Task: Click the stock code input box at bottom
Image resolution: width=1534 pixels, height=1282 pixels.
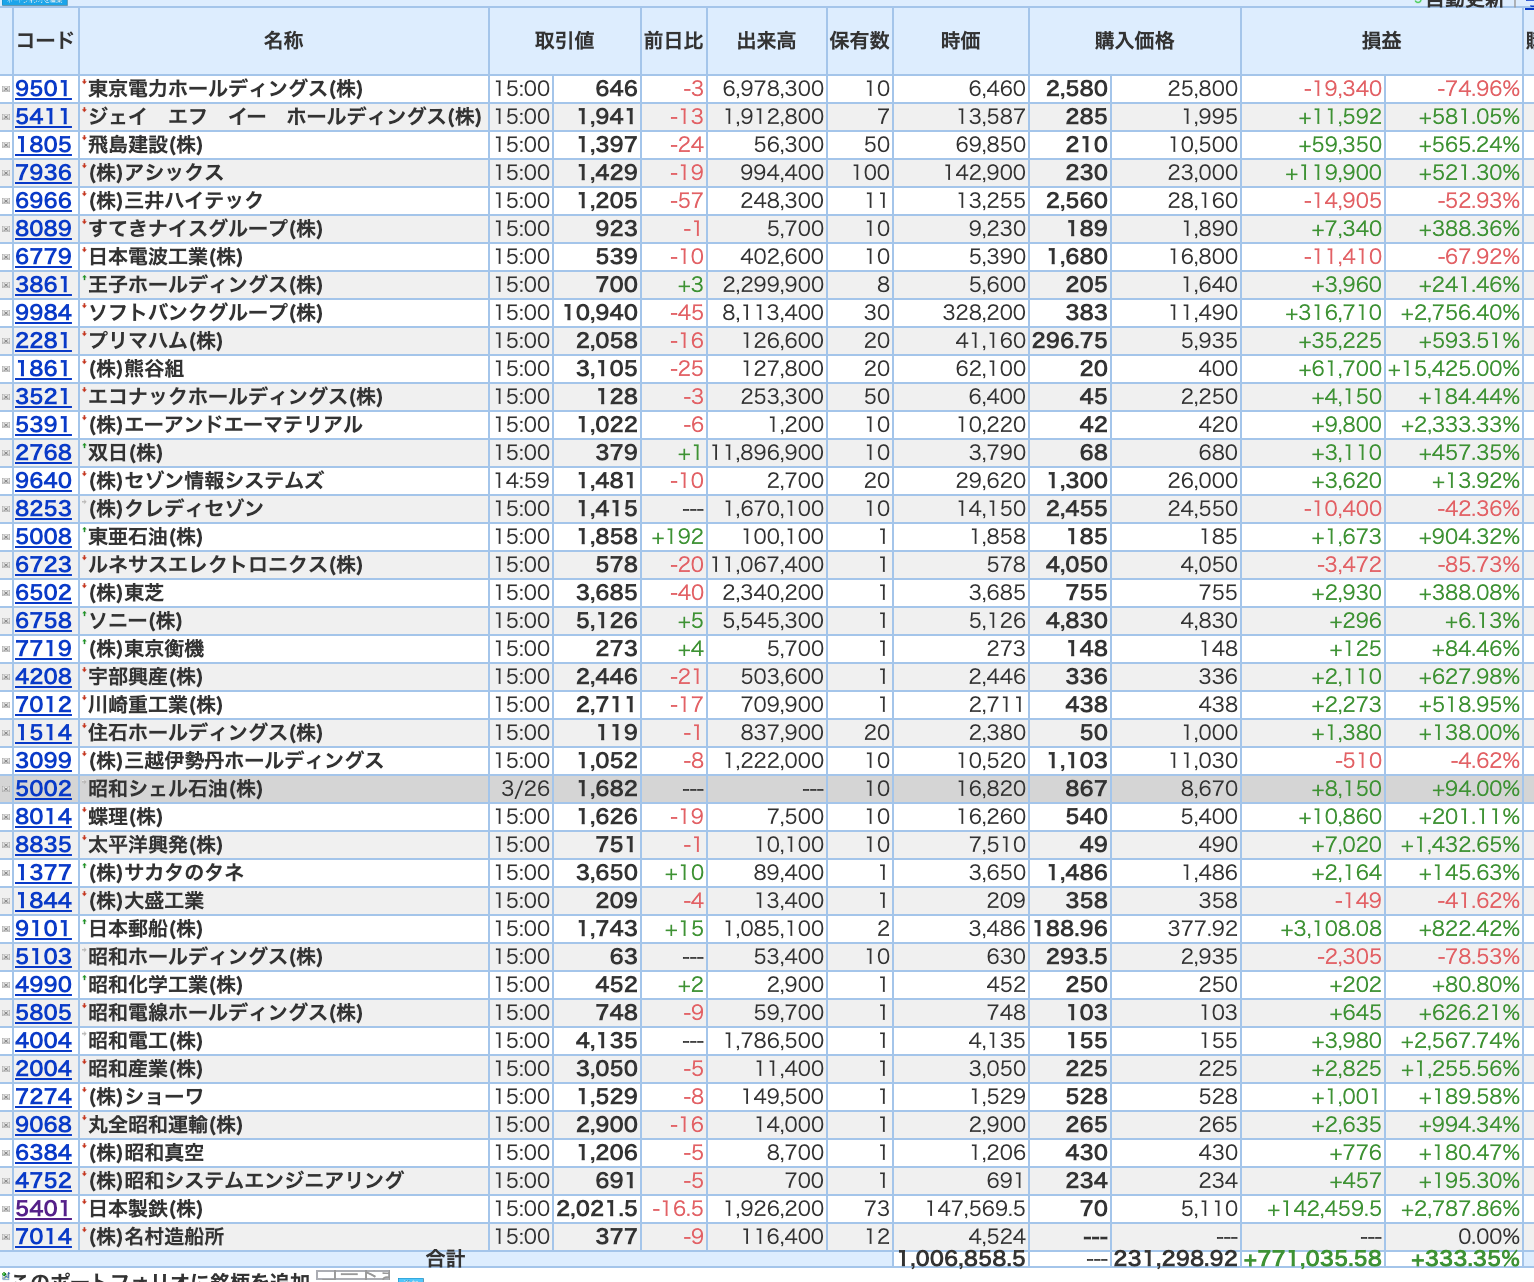Action: tap(353, 1276)
